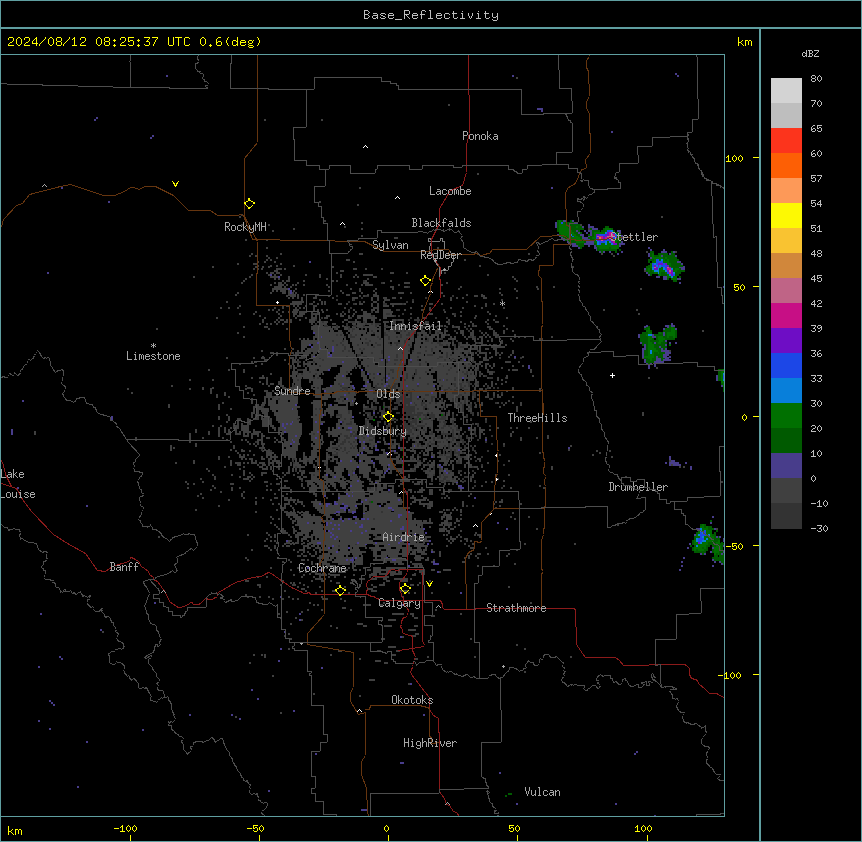Pick the red 65-60 dBZ legend swatch
This screenshot has height=842, width=862.
786,141
